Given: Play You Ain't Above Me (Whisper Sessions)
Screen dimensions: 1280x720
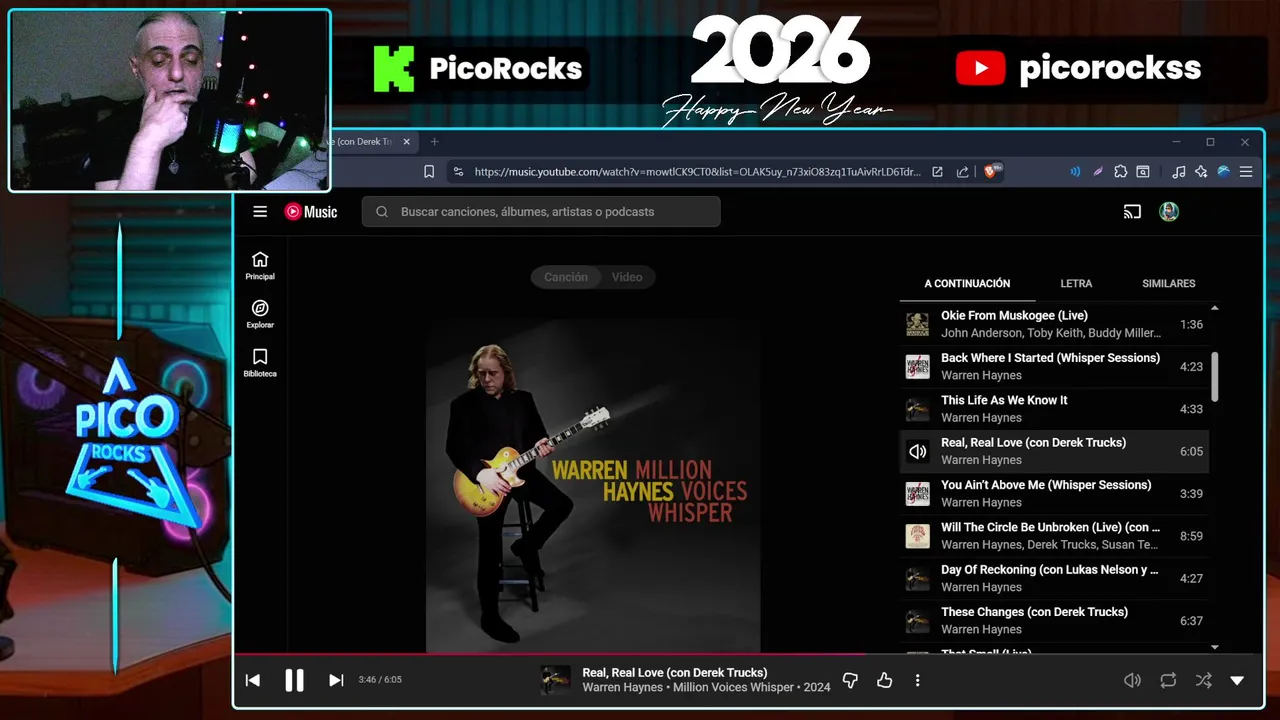Looking at the screenshot, I should point(1054,493).
